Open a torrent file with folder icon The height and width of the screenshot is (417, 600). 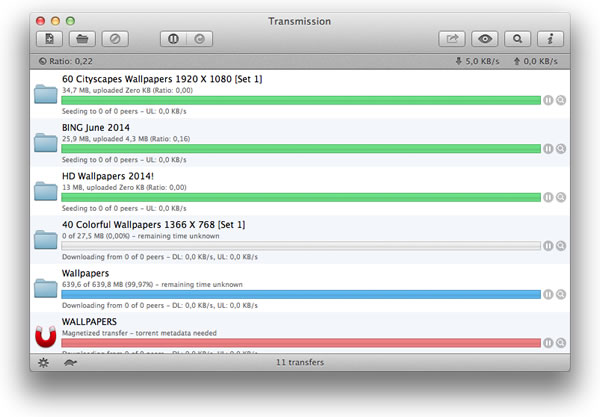tap(82, 39)
